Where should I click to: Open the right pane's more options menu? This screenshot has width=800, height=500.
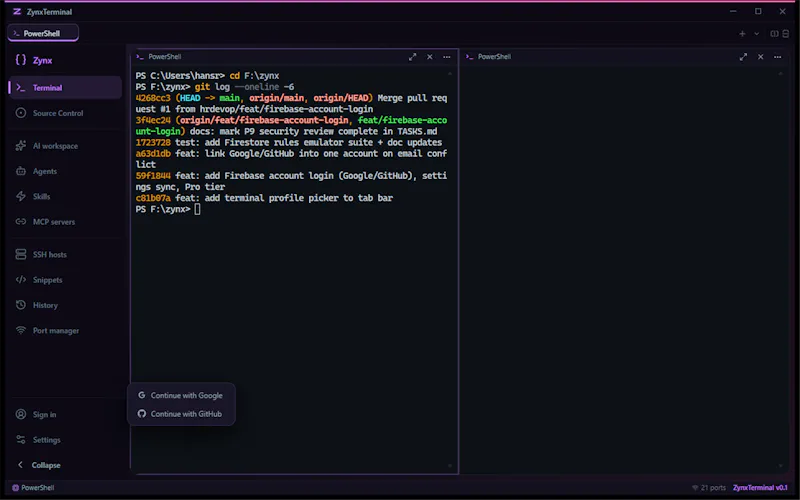click(777, 57)
